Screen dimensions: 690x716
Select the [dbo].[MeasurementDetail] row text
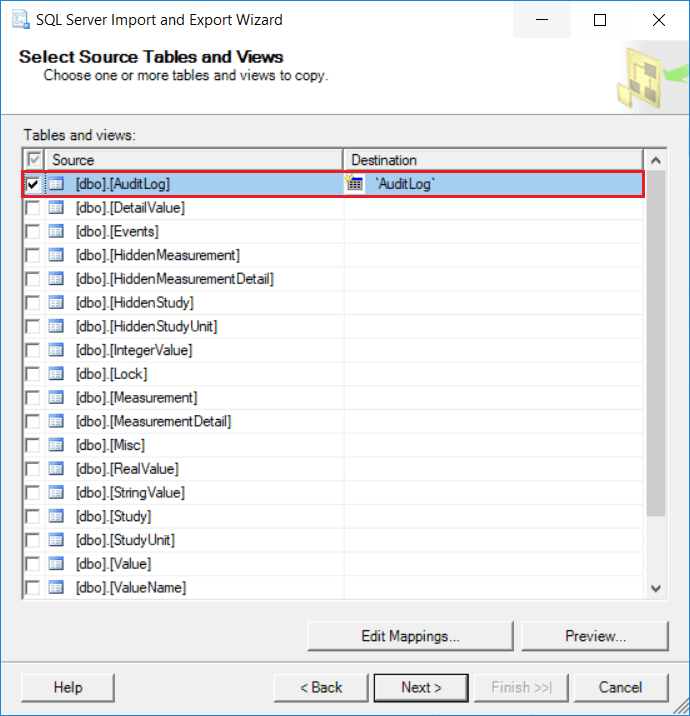point(153,421)
